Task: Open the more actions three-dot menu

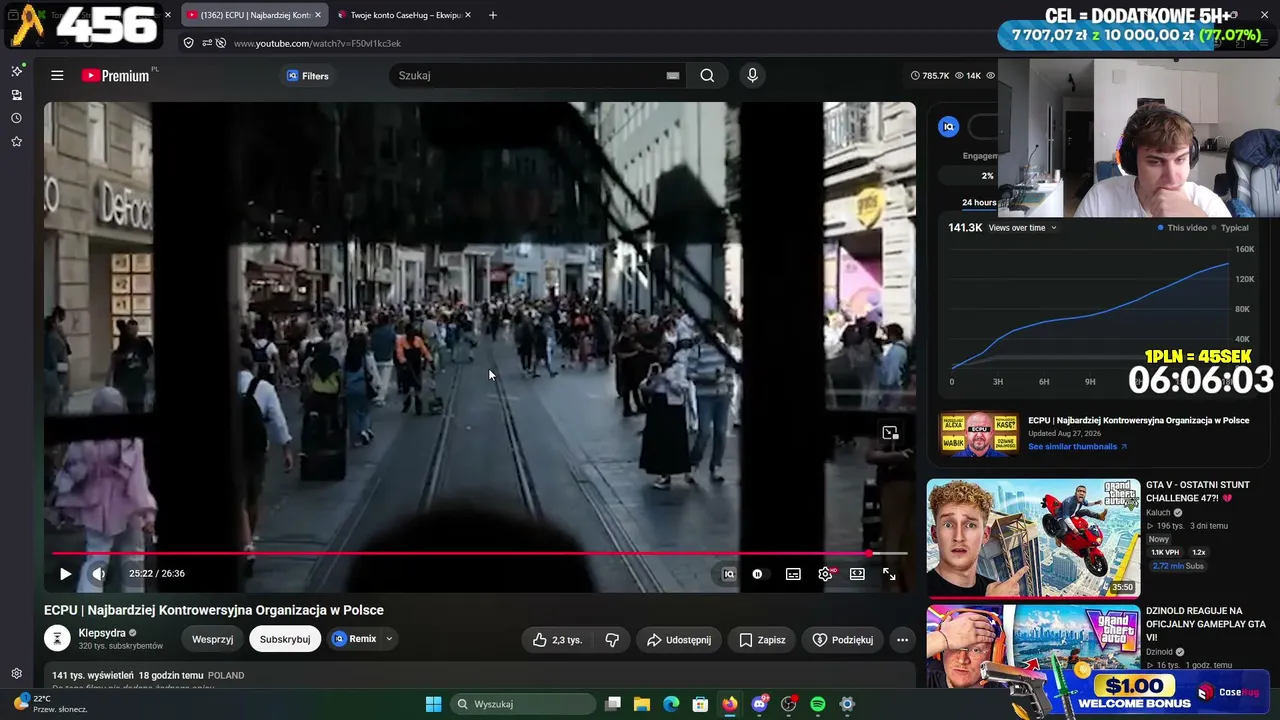Action: point(902,640)
